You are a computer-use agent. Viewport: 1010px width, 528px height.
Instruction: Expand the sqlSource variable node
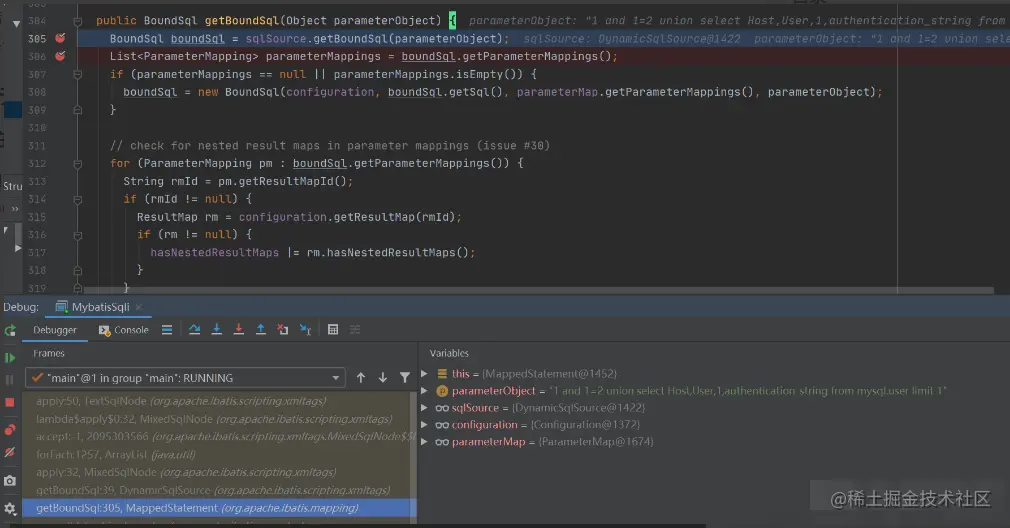[x=424, y=408]
